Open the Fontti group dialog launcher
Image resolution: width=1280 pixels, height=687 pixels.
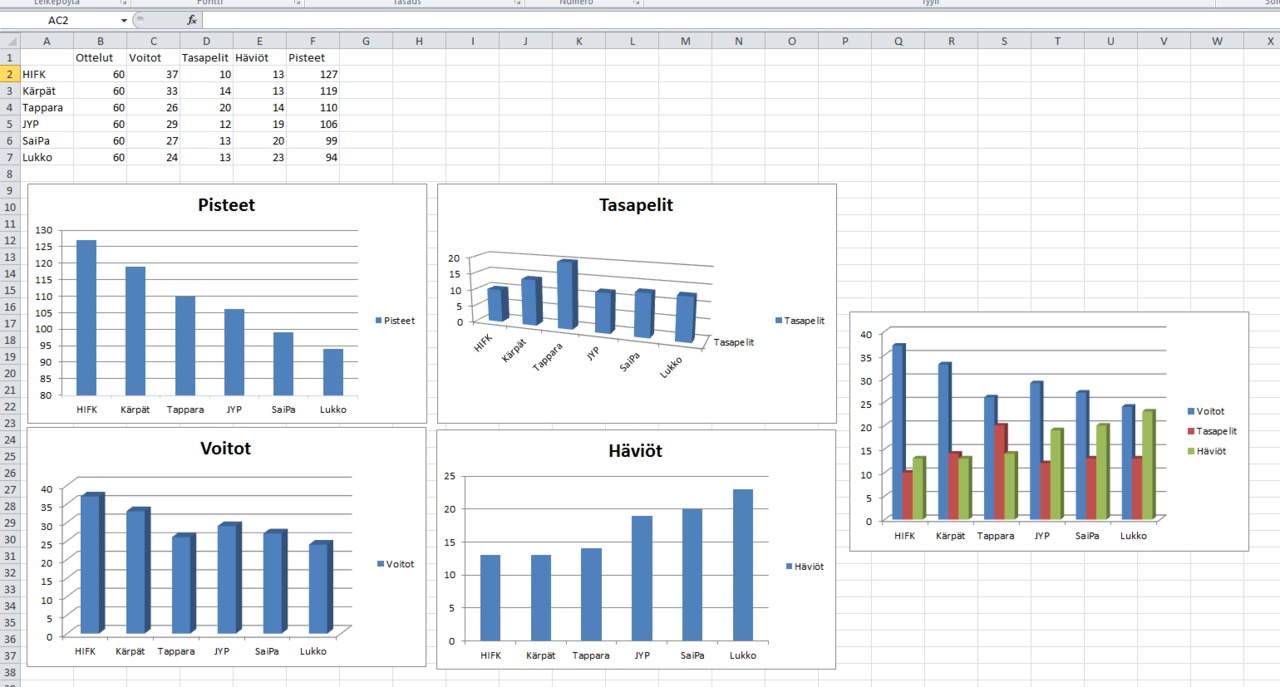(x=298, y=3)
